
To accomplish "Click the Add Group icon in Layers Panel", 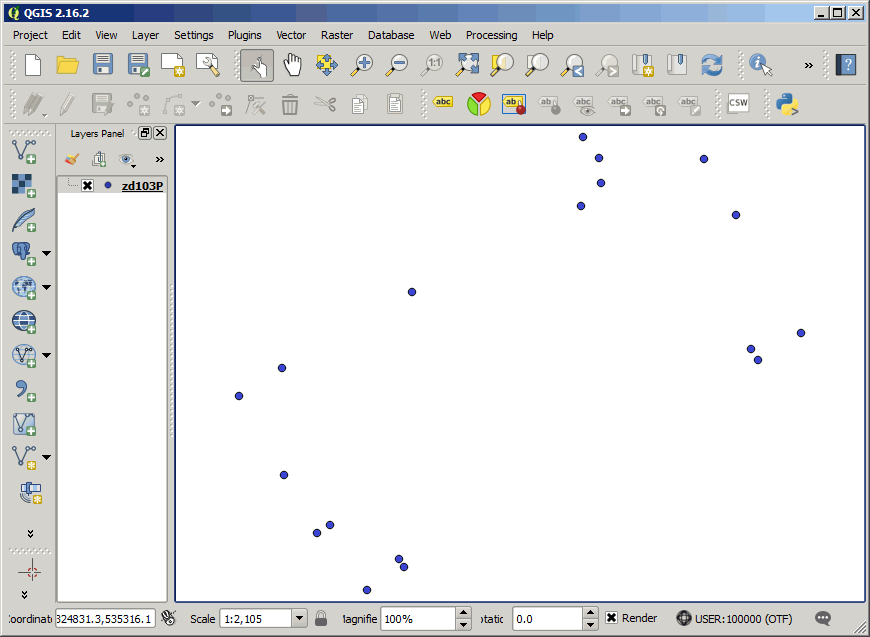I will pos(99,160).
